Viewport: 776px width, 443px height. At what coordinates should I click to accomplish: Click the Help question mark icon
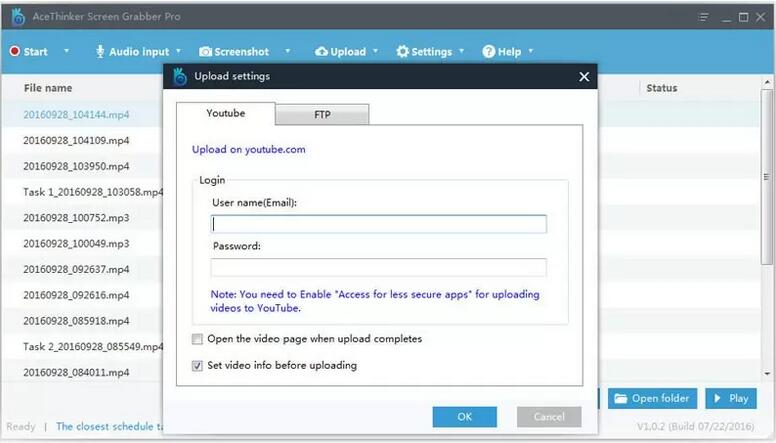(488, 51)
